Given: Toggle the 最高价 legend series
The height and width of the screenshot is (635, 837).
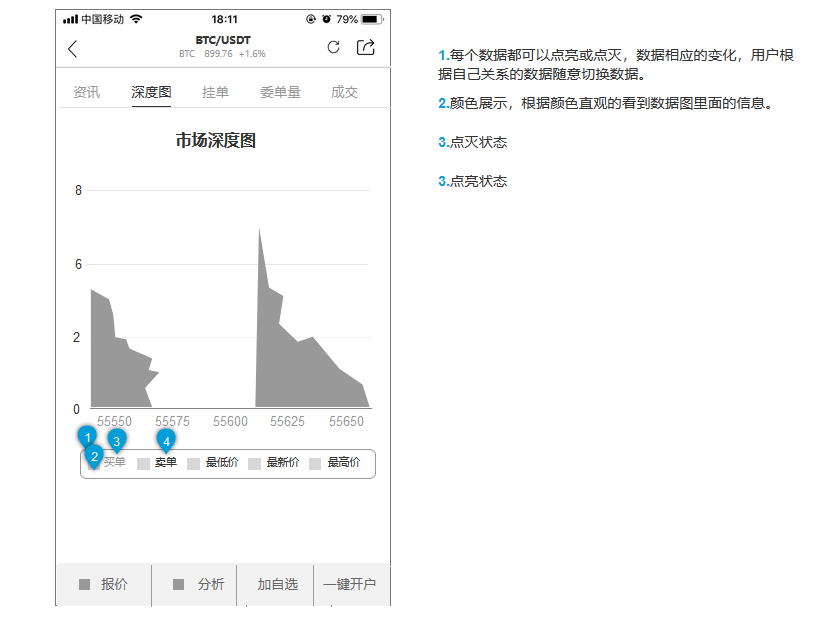Looking at the screenshot, I should tap(344, 463).
